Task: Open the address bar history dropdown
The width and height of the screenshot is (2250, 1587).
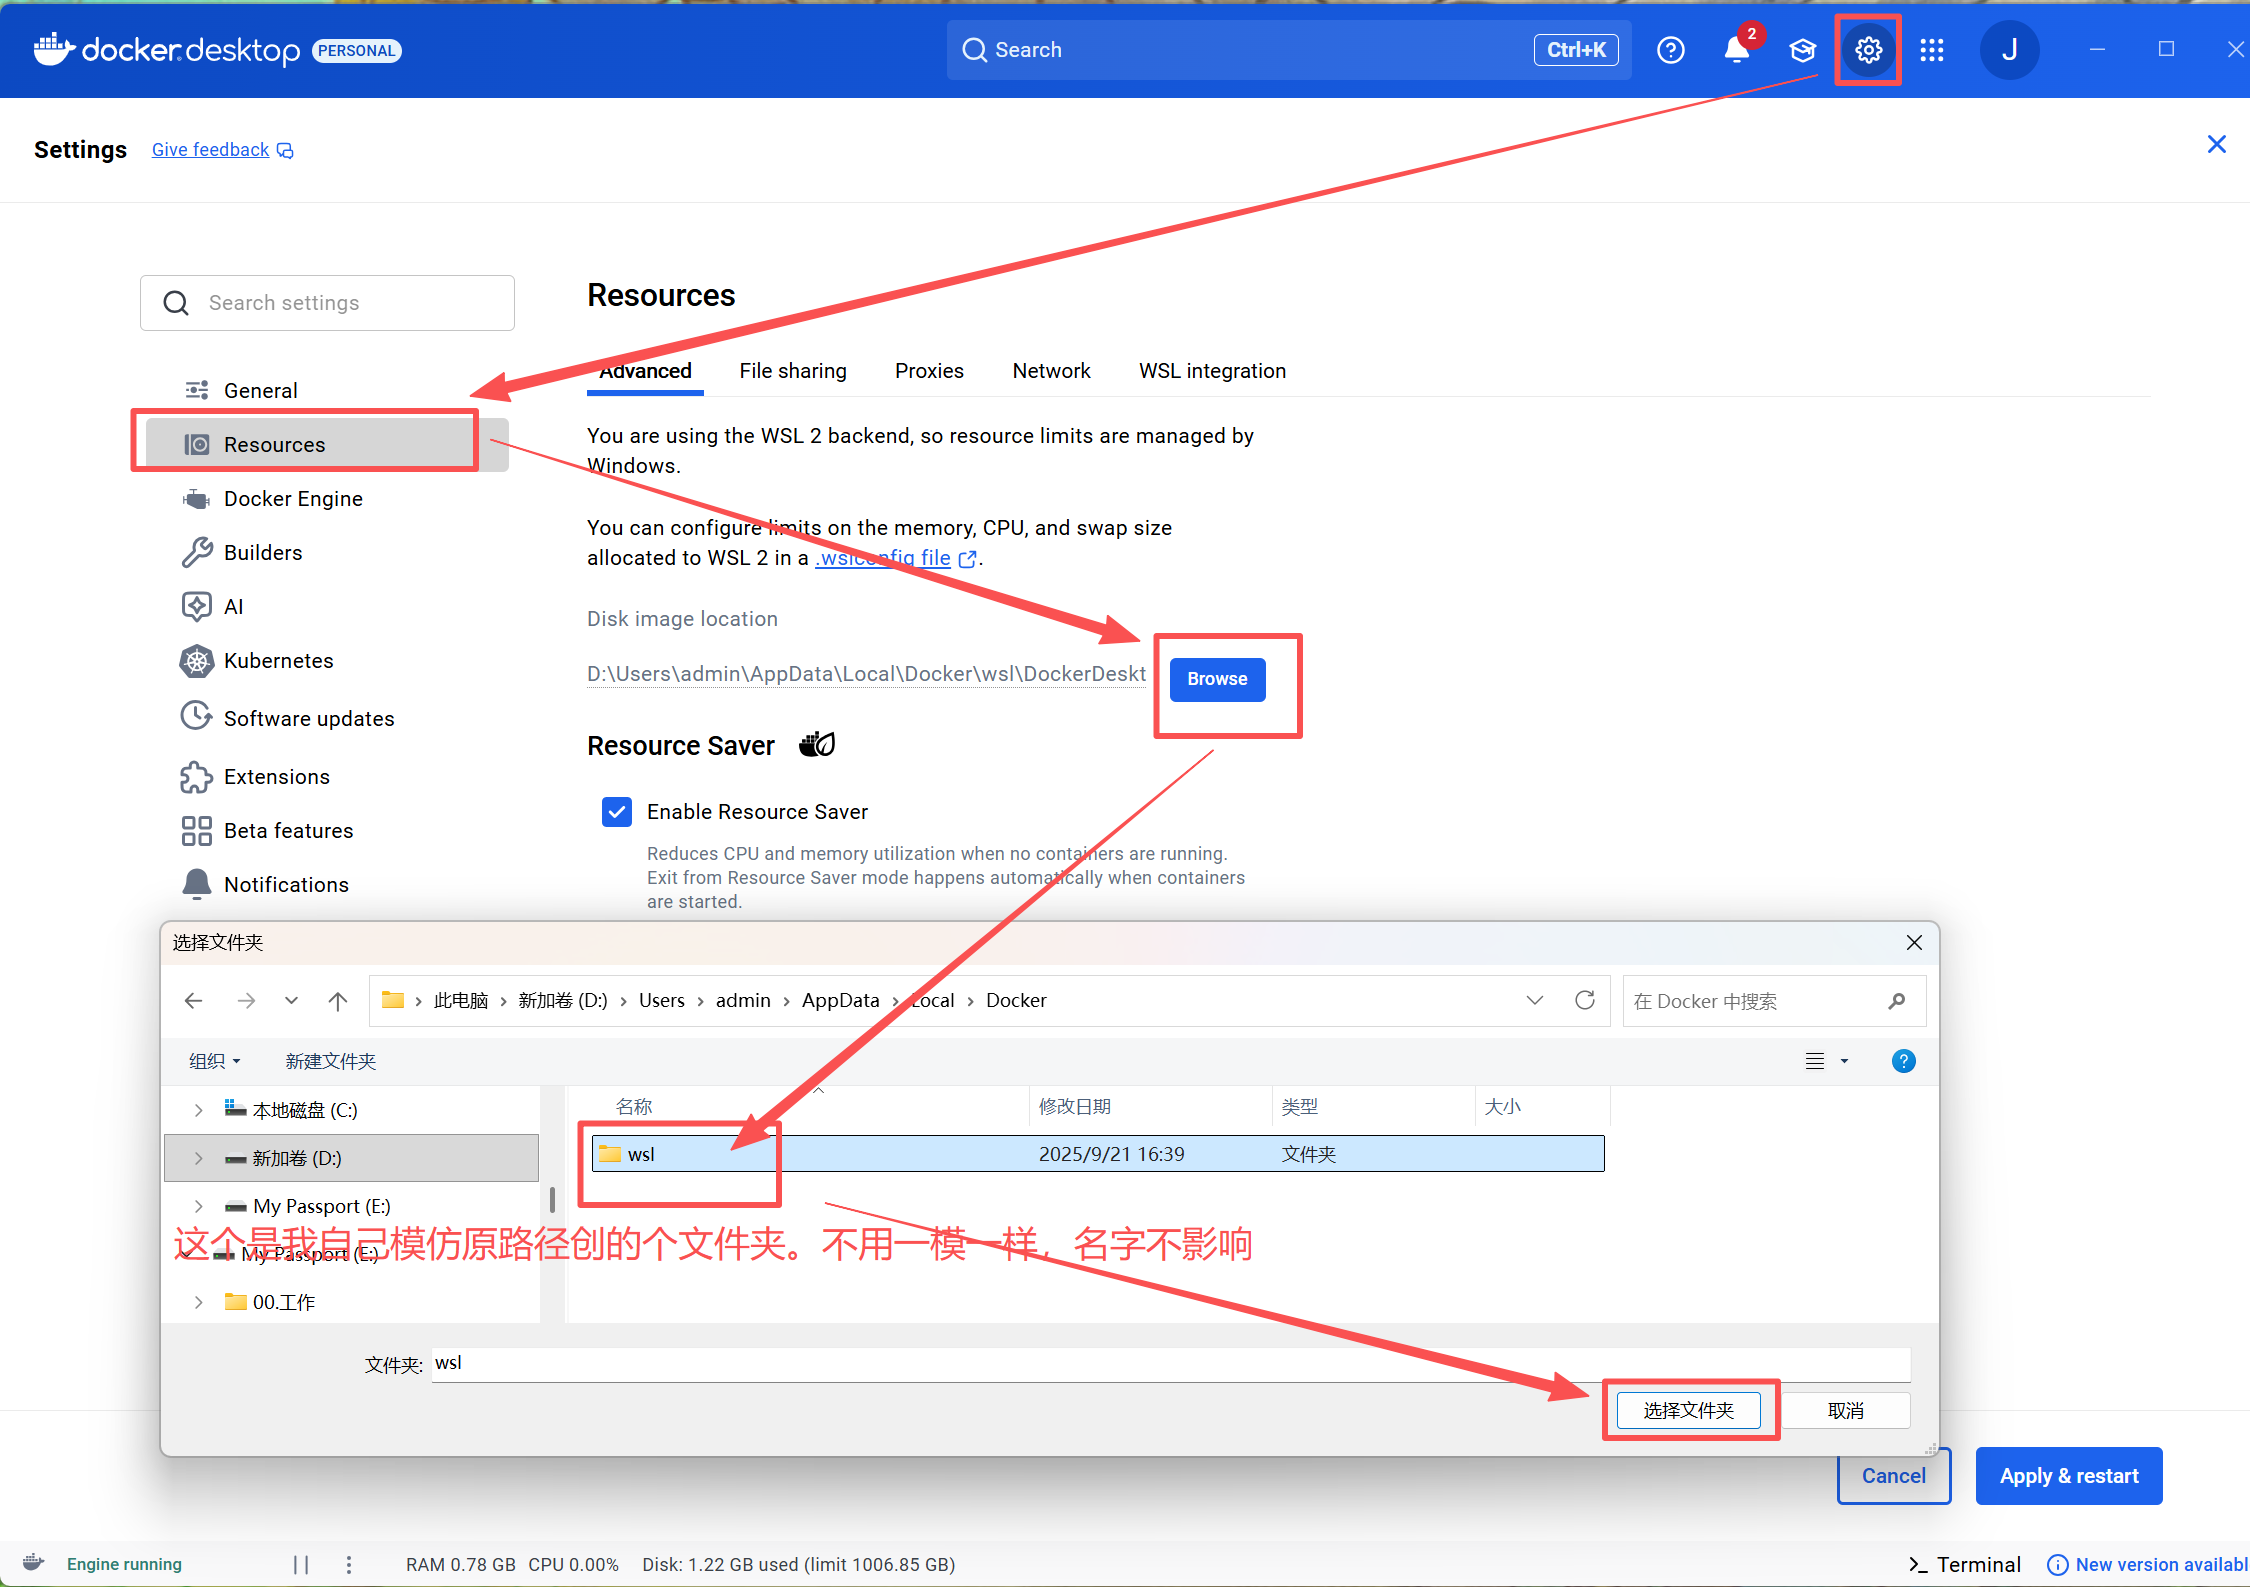Action: (x=1535, y=1000)
